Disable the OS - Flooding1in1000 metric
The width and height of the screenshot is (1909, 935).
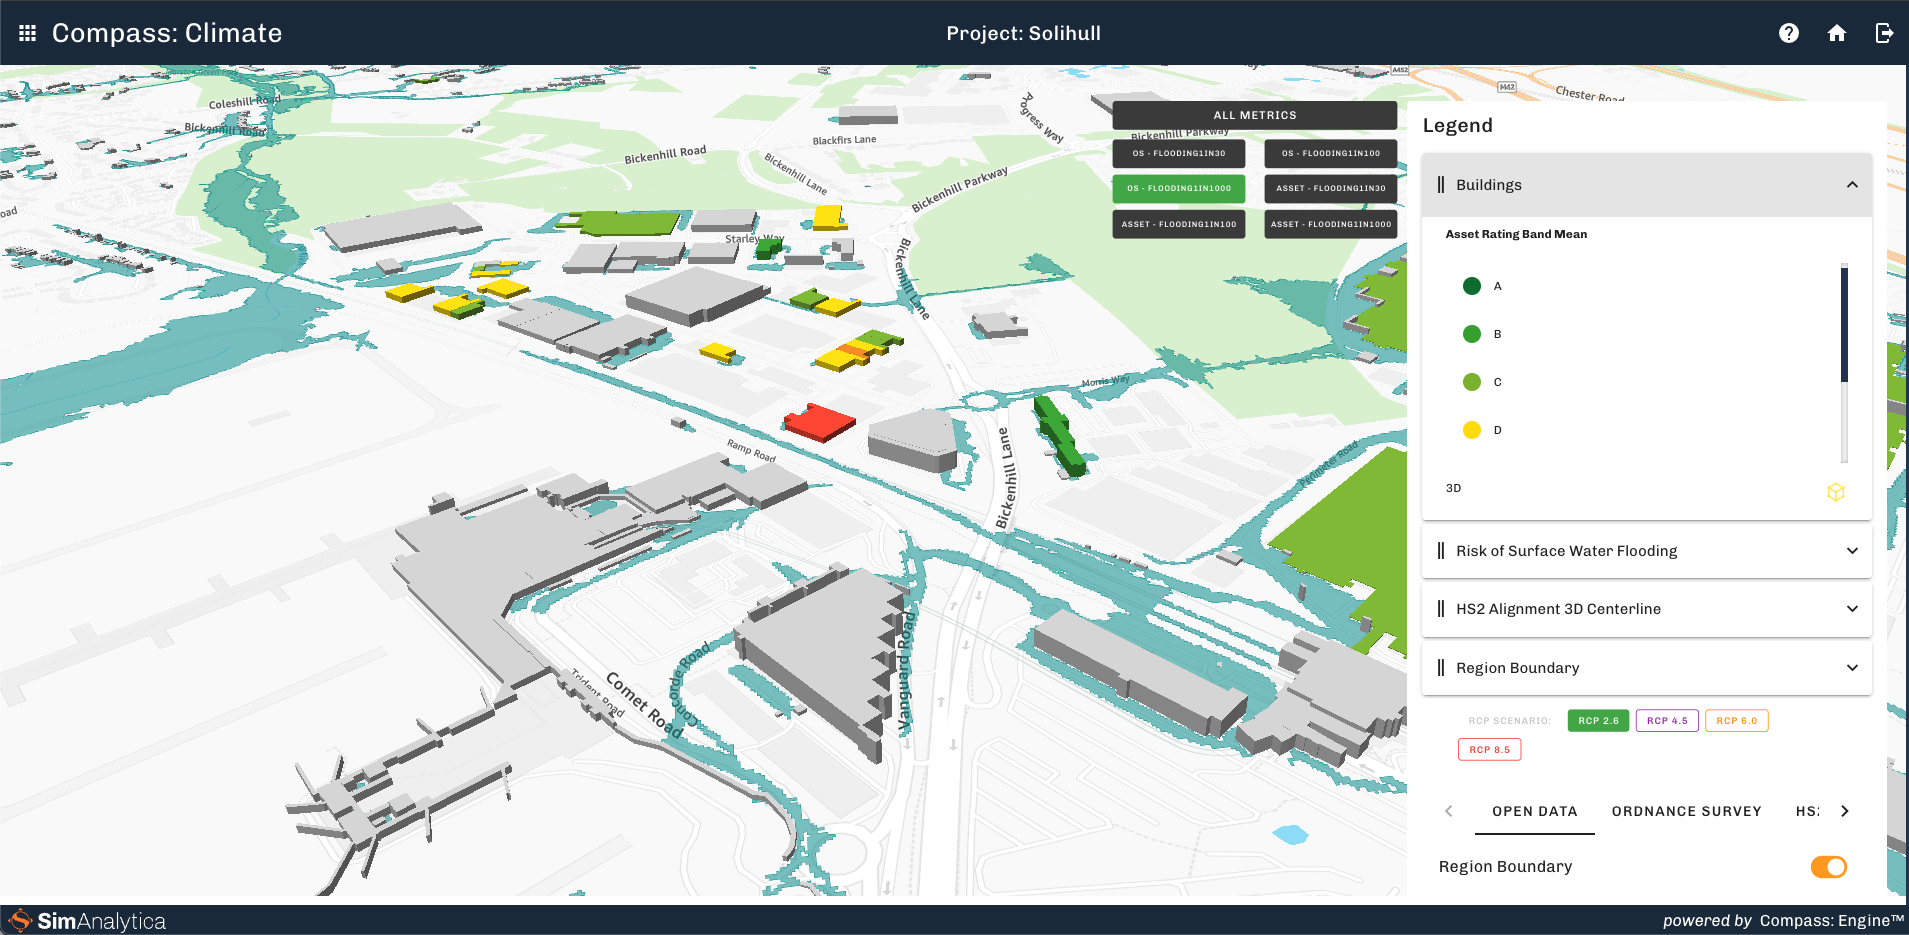coord(1179,189)
